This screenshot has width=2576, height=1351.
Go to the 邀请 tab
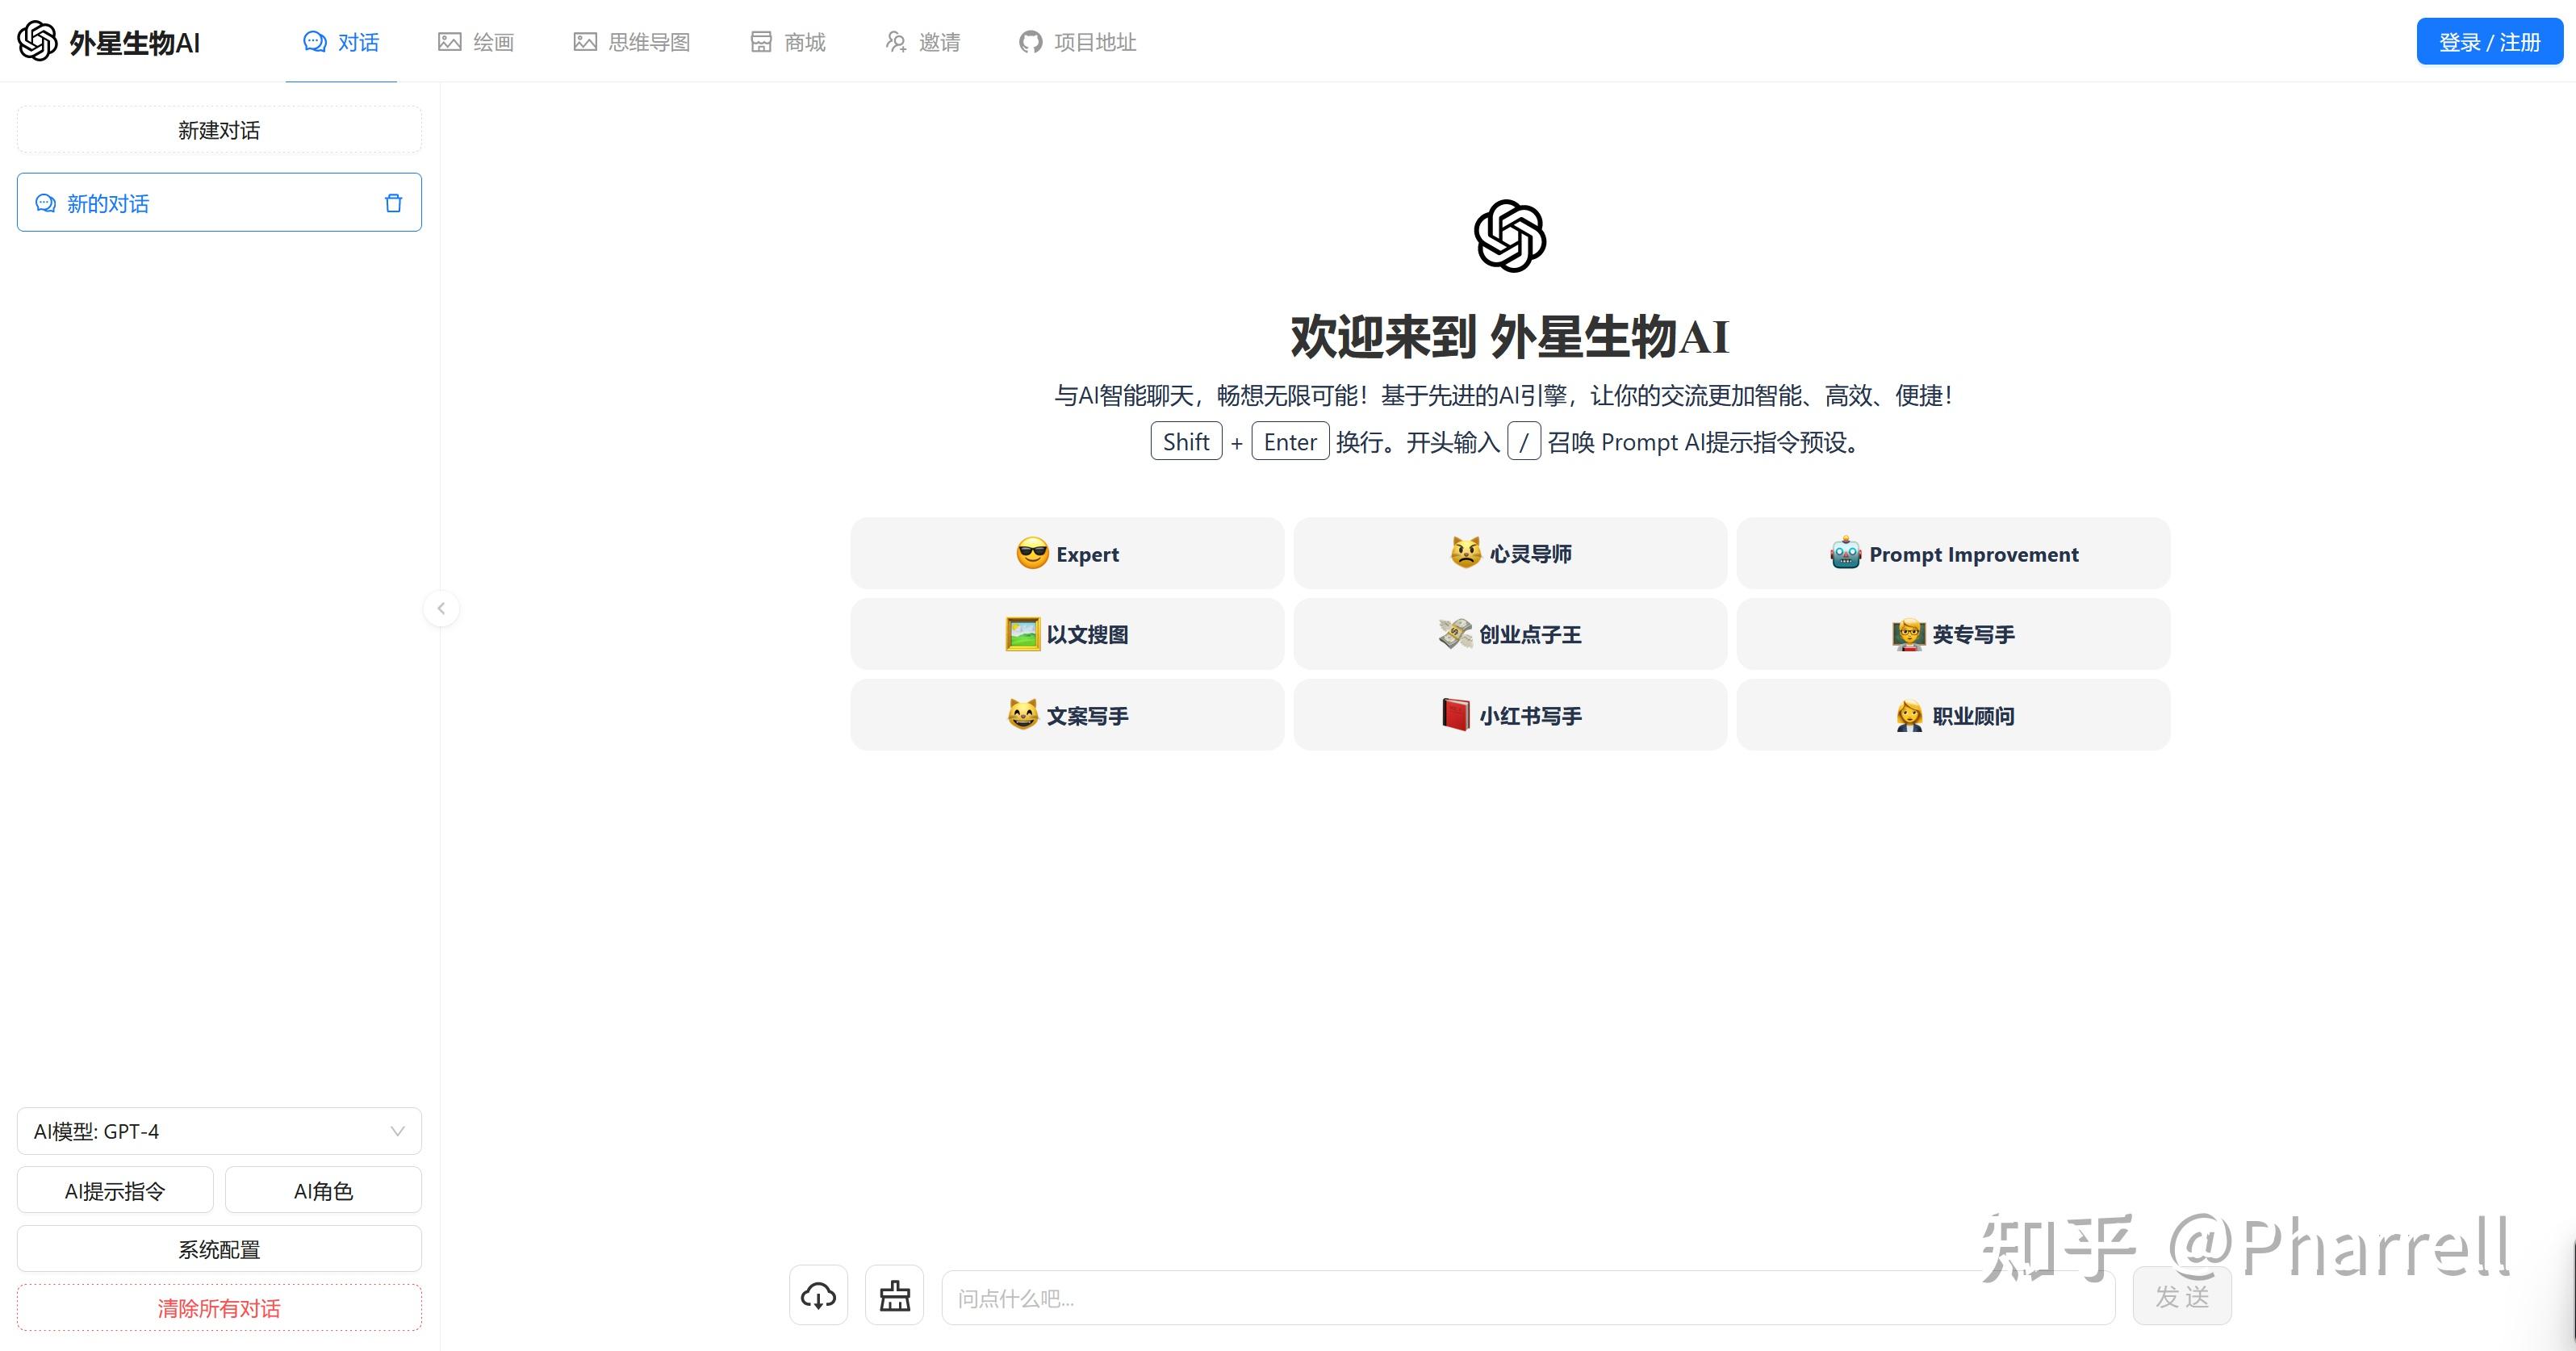click(922, 42)
